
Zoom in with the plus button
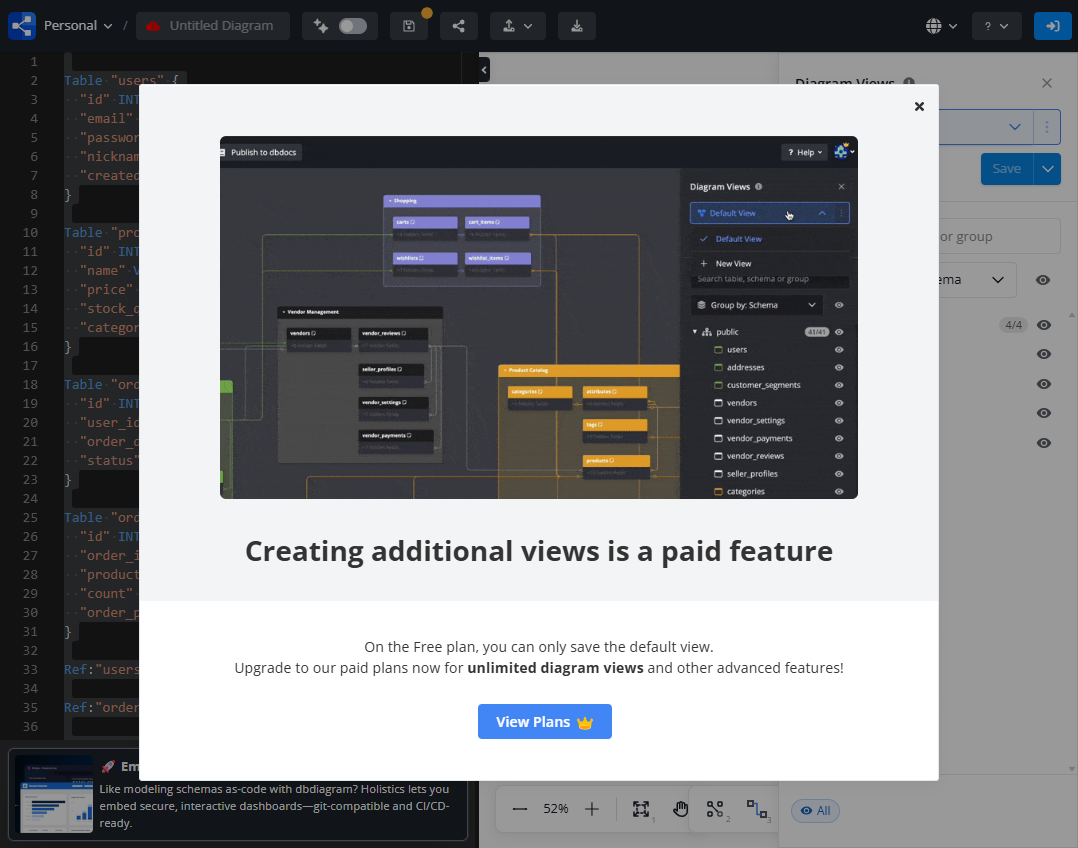click(592, 809)
